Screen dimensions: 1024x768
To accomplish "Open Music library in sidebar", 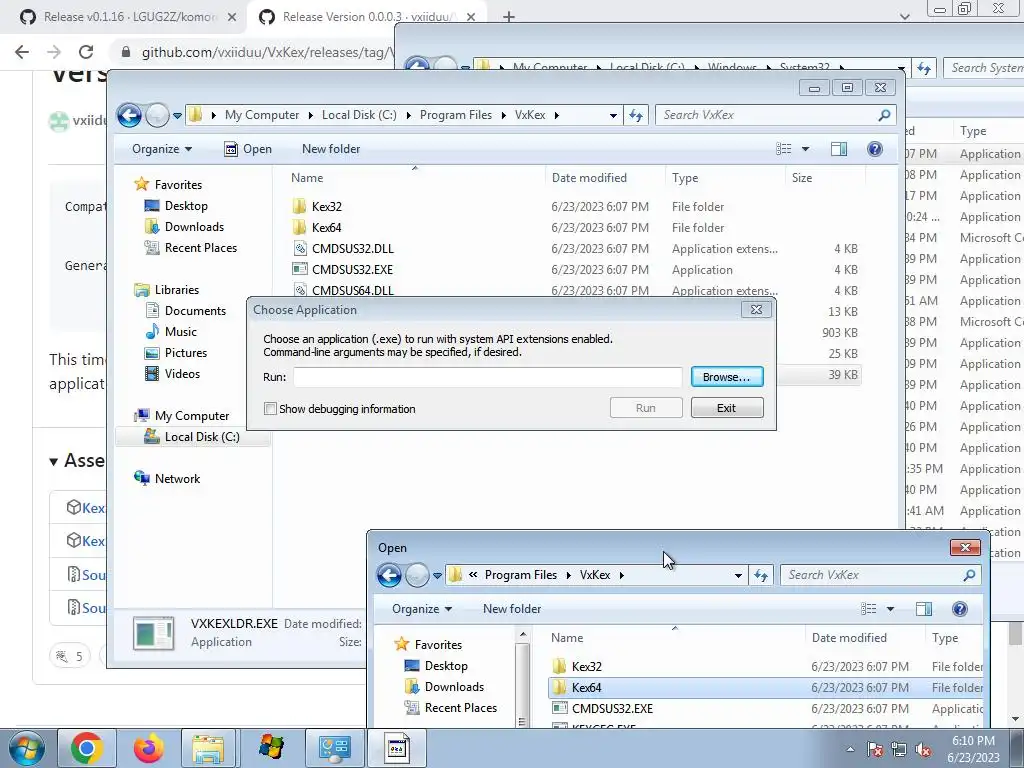I will pos(180,332).
